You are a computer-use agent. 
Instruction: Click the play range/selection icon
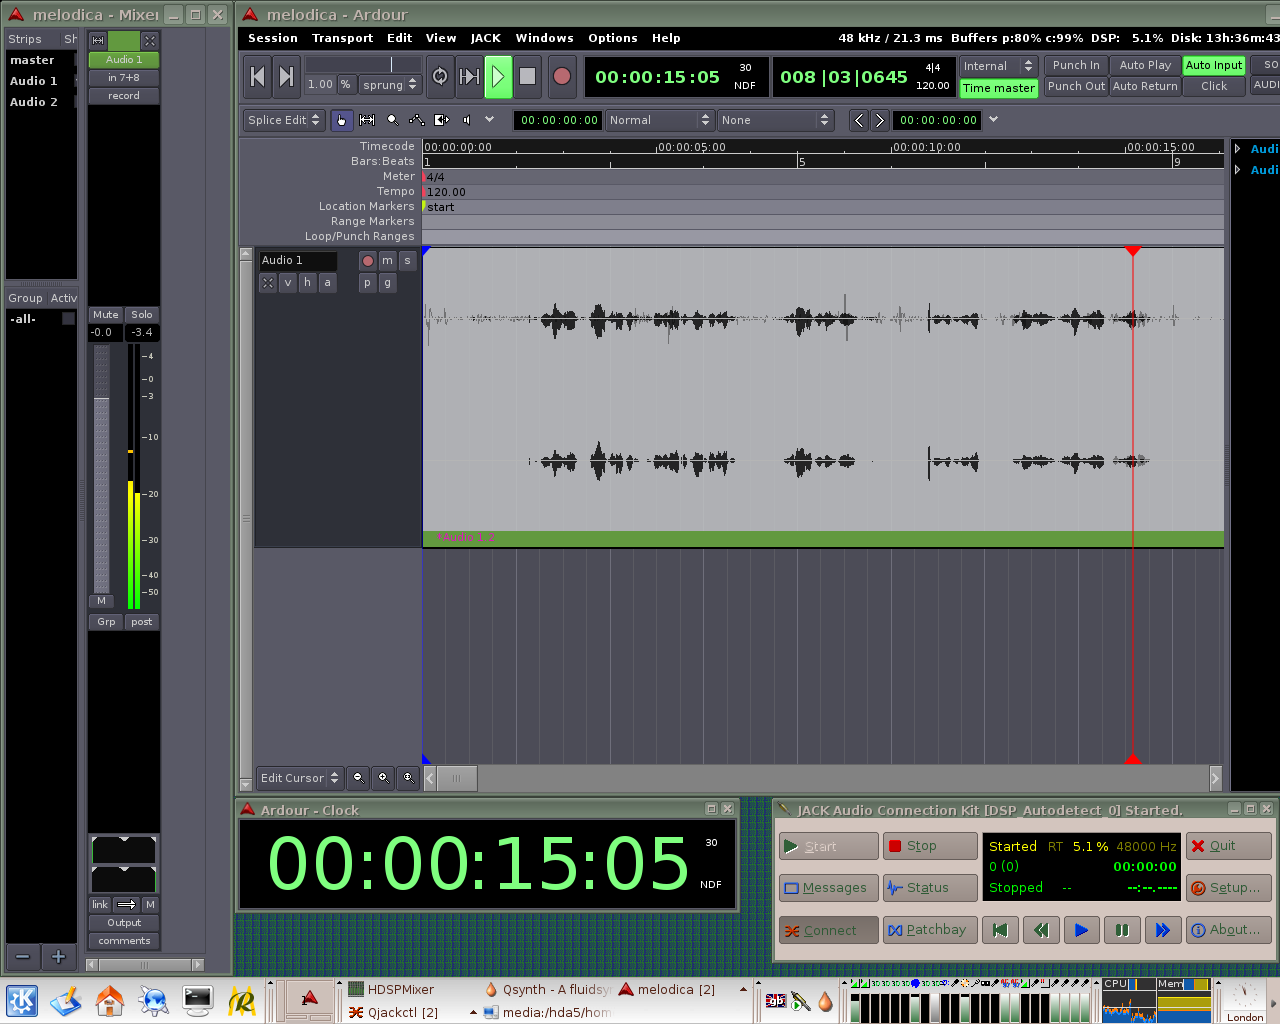(x=469, y=77)
